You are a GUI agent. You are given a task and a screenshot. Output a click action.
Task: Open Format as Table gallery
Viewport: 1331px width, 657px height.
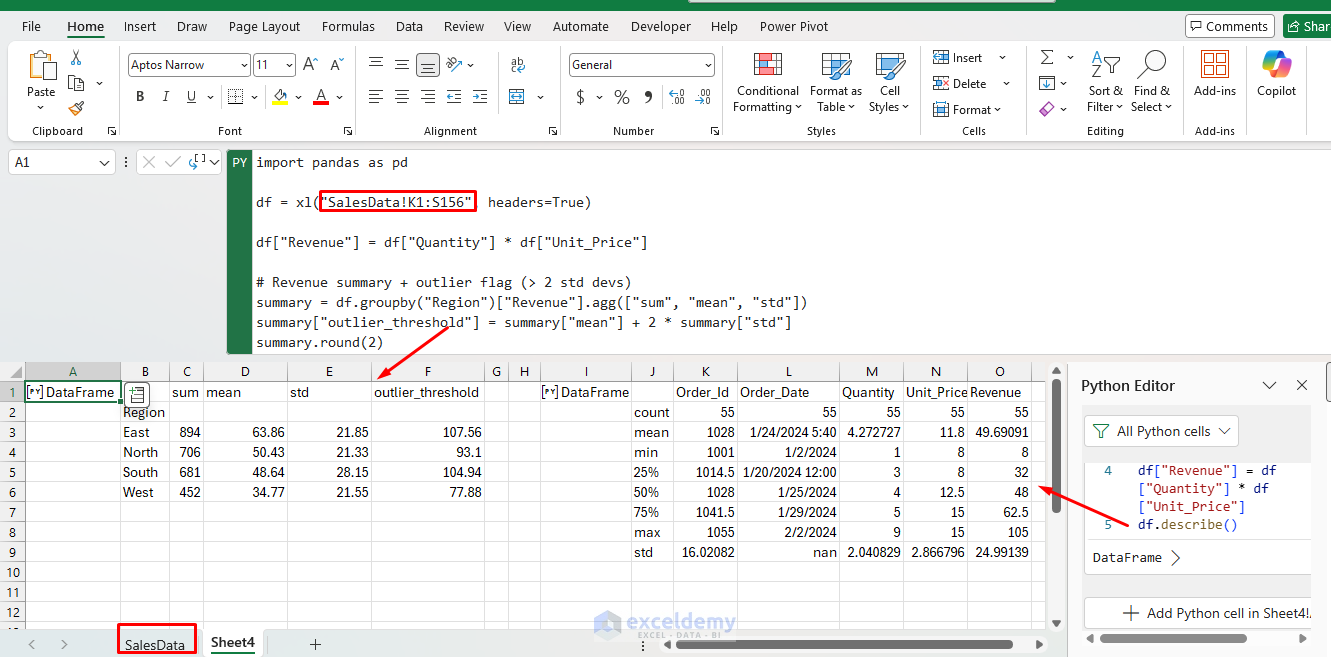[x=836, y=83]
